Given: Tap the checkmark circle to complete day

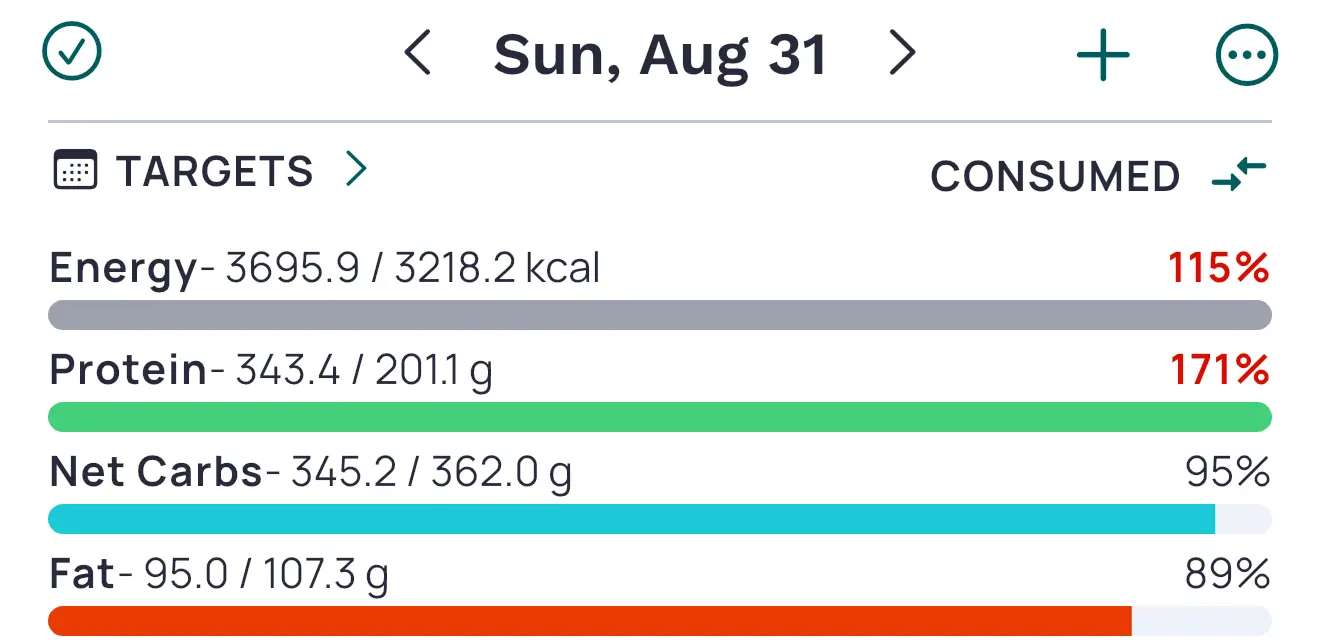Looking at the screenshot, I should click(x=72, y=54).
